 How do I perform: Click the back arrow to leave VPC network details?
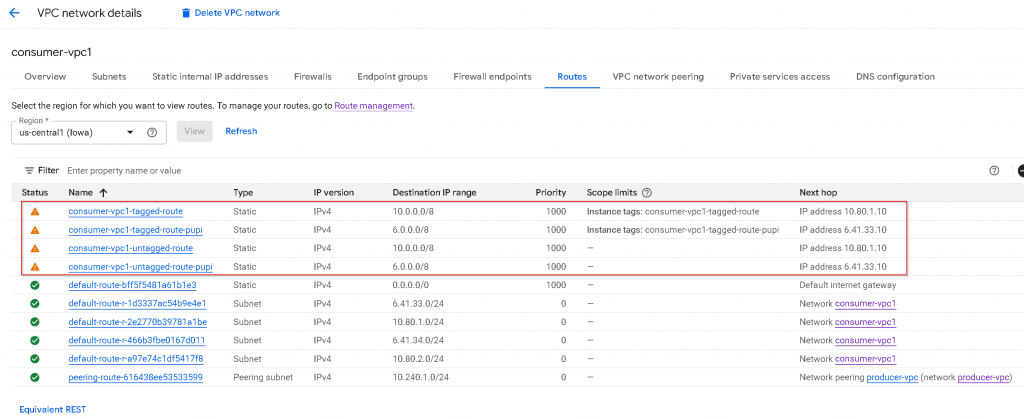(14, 13)
